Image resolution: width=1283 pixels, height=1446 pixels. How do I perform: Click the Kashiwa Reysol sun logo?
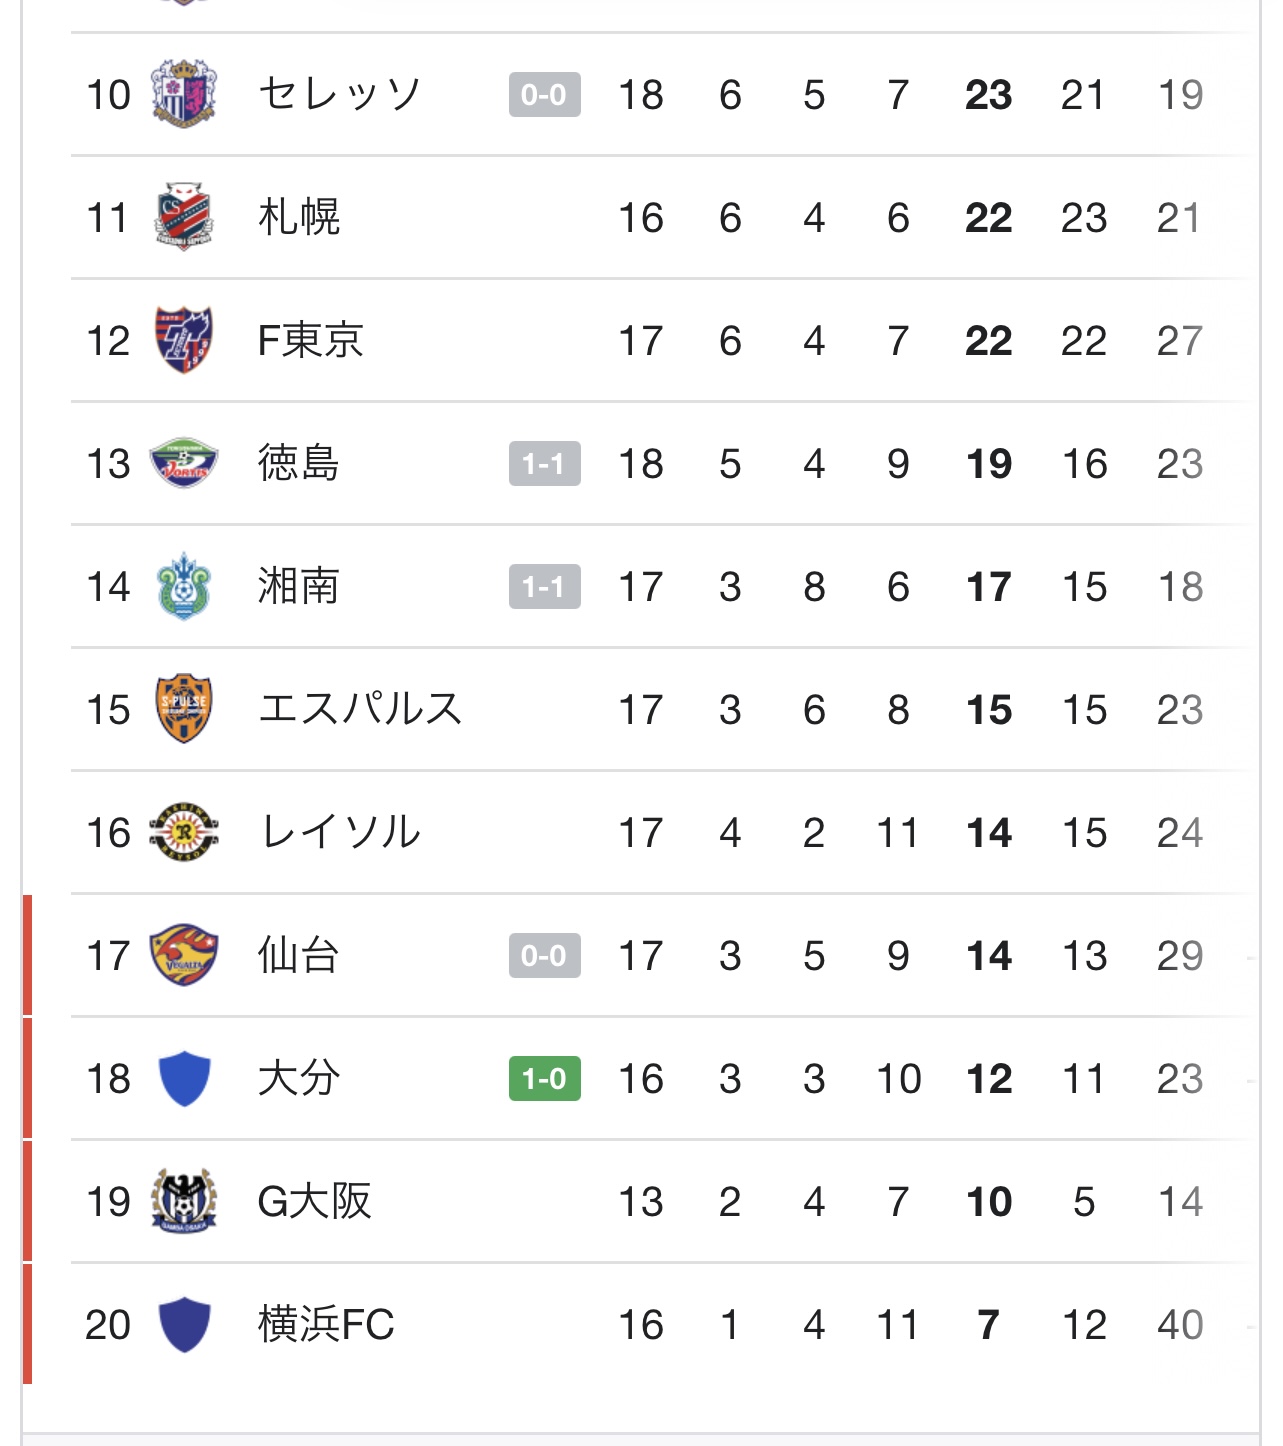tap(184, 832)
